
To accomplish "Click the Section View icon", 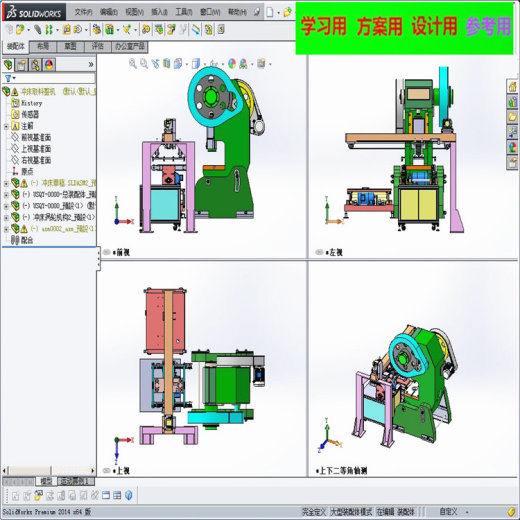I will [x=167, y=64].
